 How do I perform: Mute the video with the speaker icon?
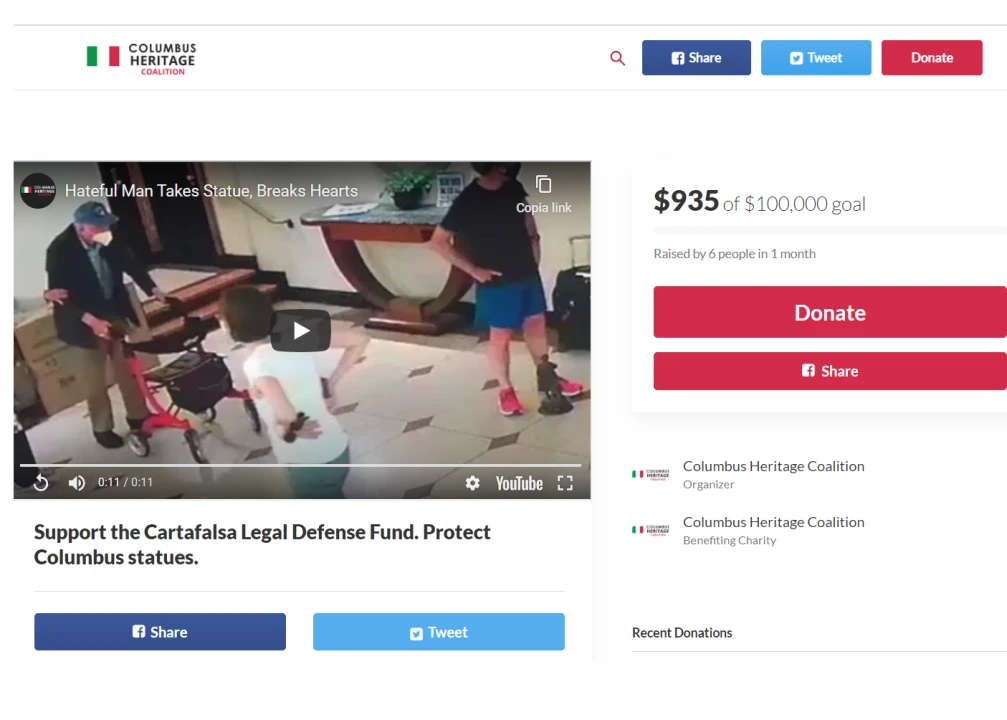coord(76,483)
